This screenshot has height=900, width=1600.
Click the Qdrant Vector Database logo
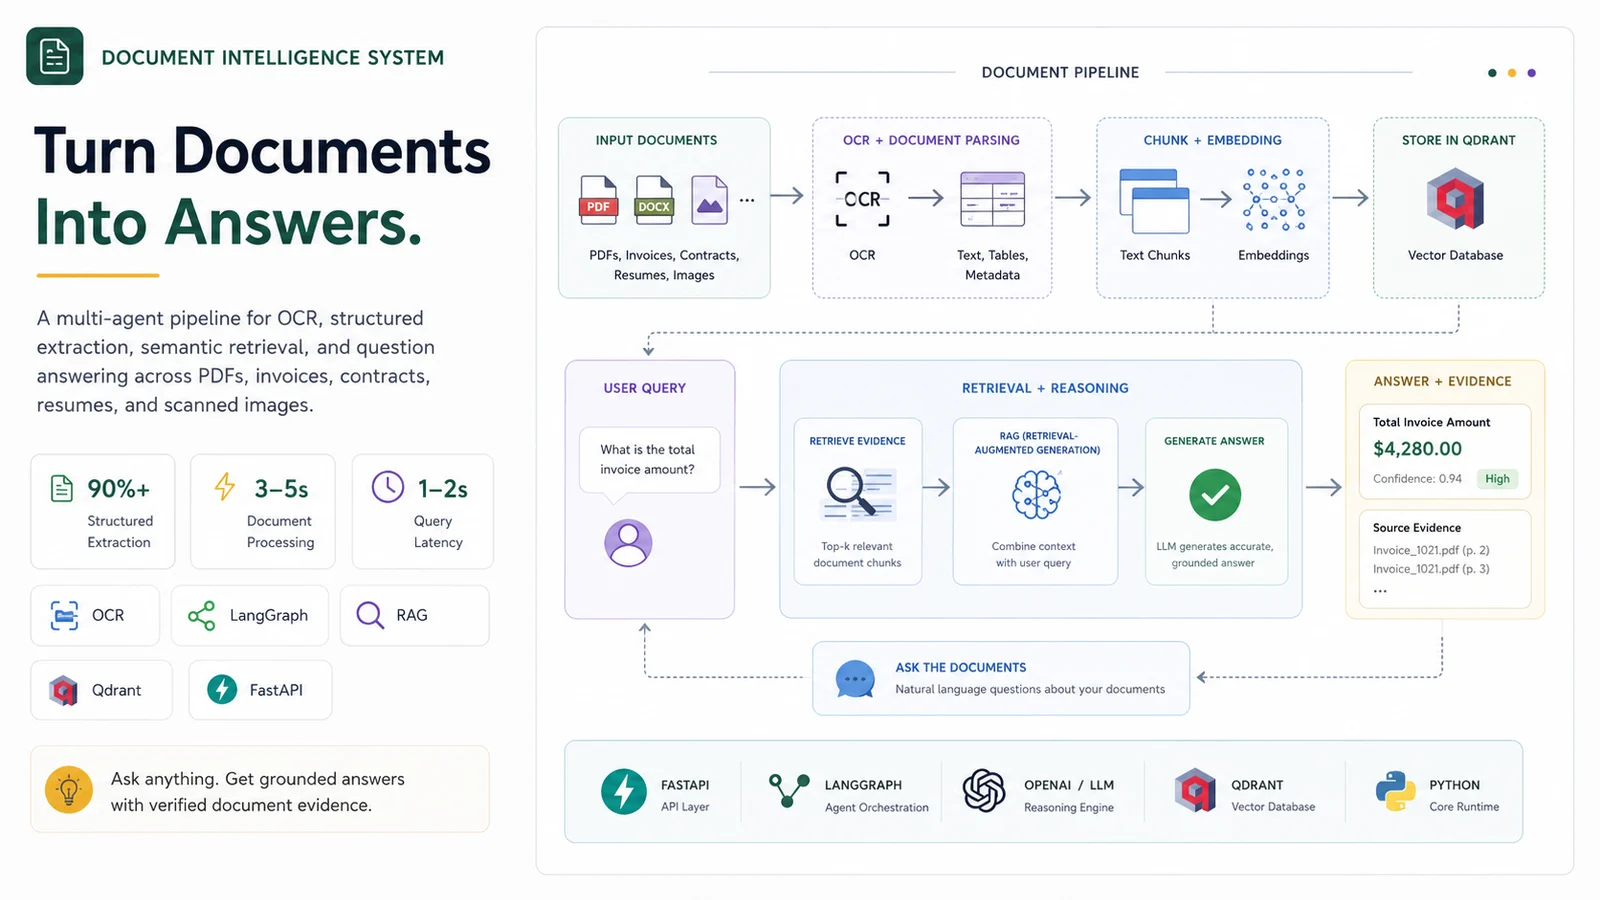pyautogui.click(x=1455, y=199)
